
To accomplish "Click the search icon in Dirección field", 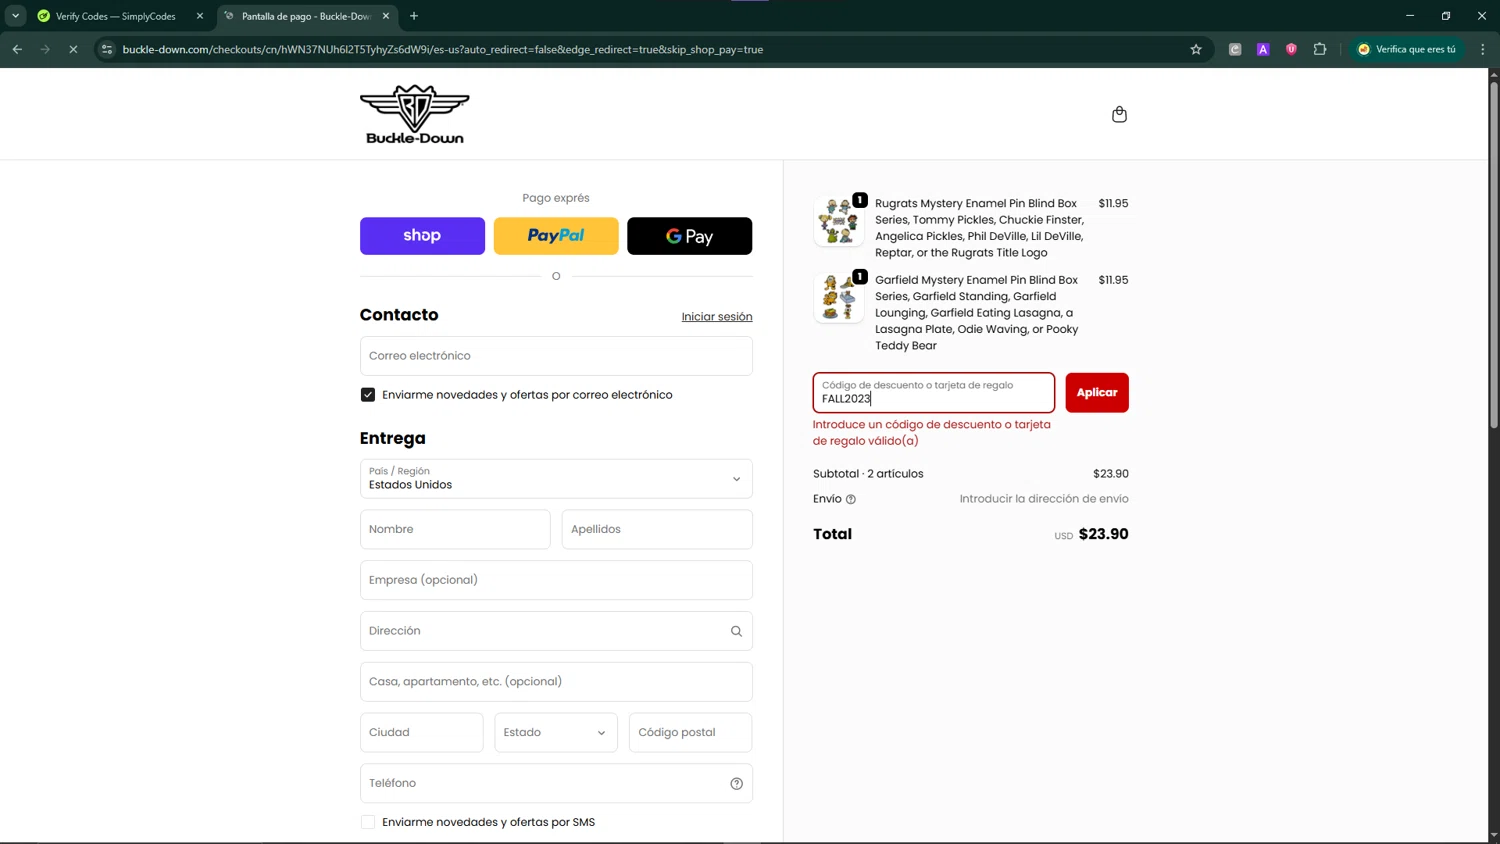I will 736,631.
